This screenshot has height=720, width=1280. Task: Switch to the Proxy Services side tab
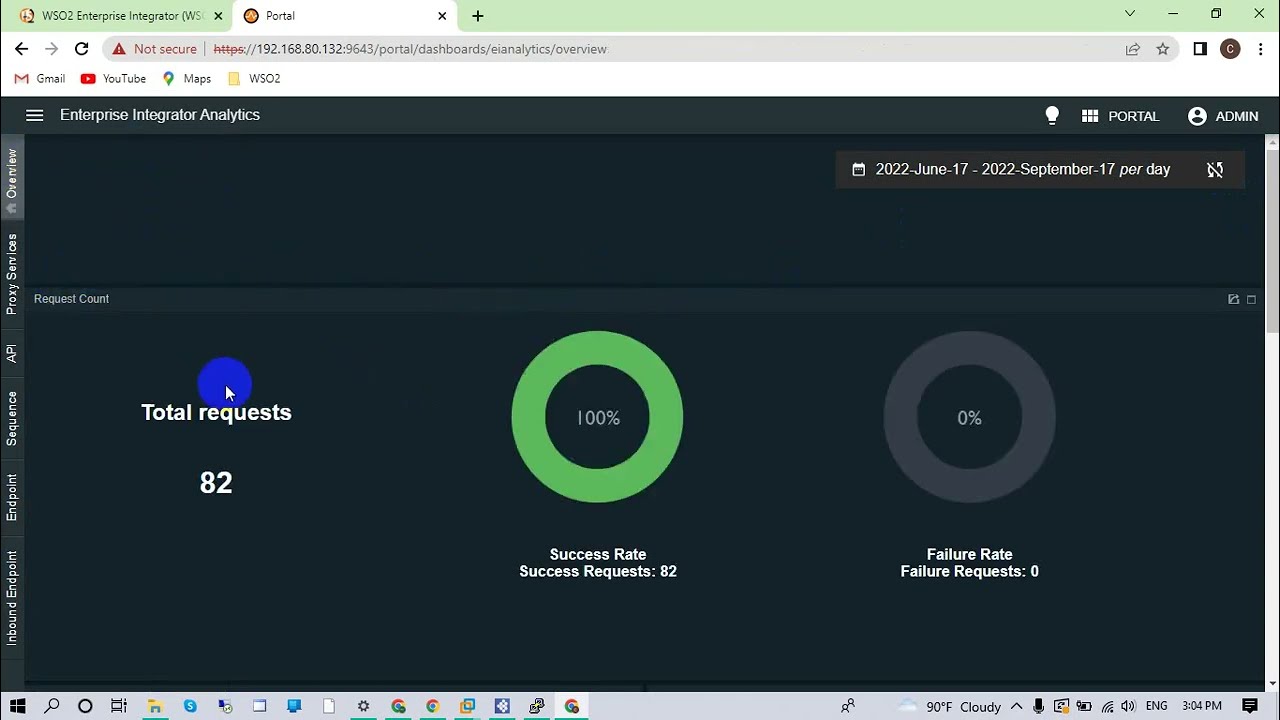(12, 274)
